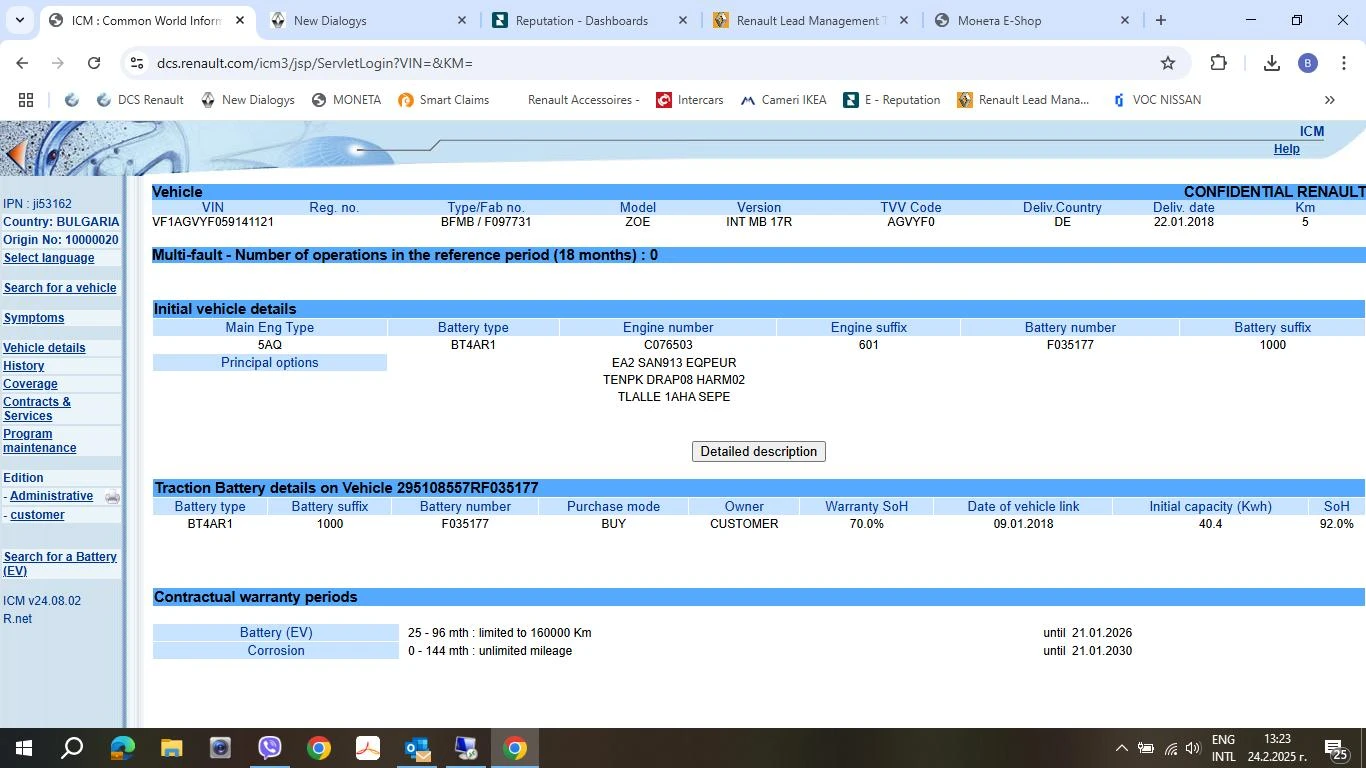Bookmark this page with the star icon
1366x768 pixels.
(x=1168, y=63)
